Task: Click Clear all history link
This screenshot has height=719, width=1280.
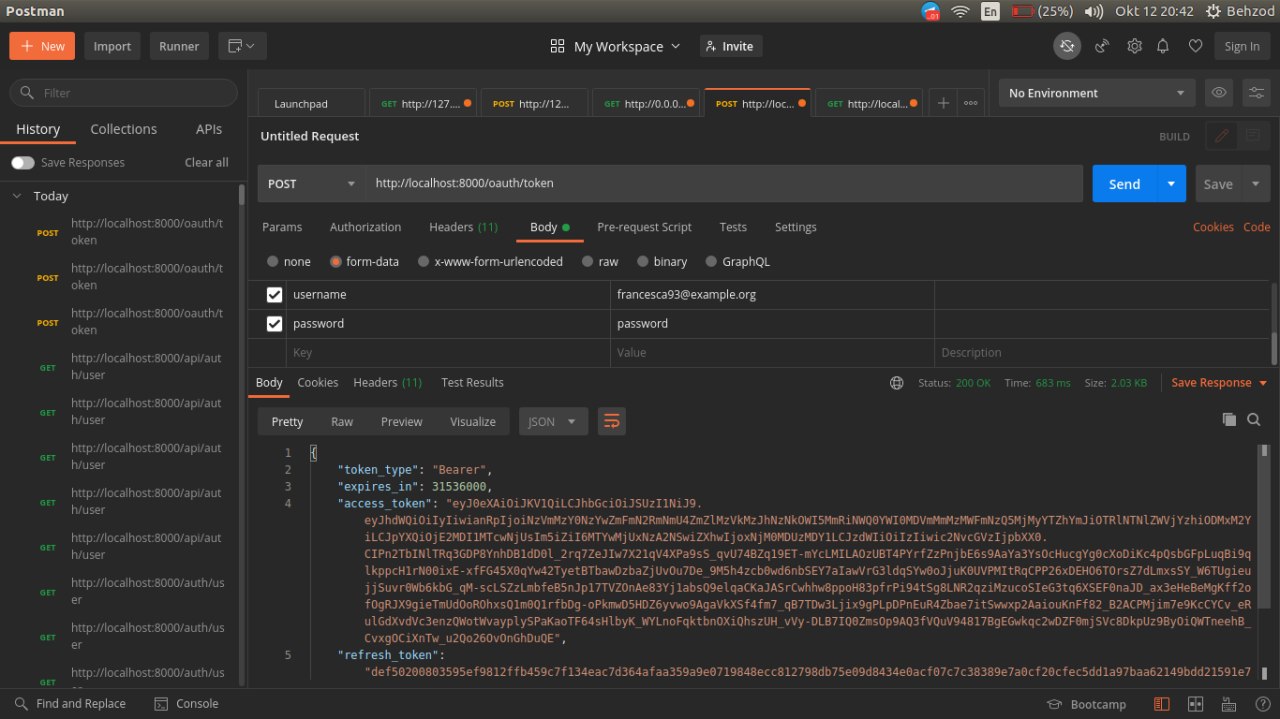Action: tap(206, 162)
